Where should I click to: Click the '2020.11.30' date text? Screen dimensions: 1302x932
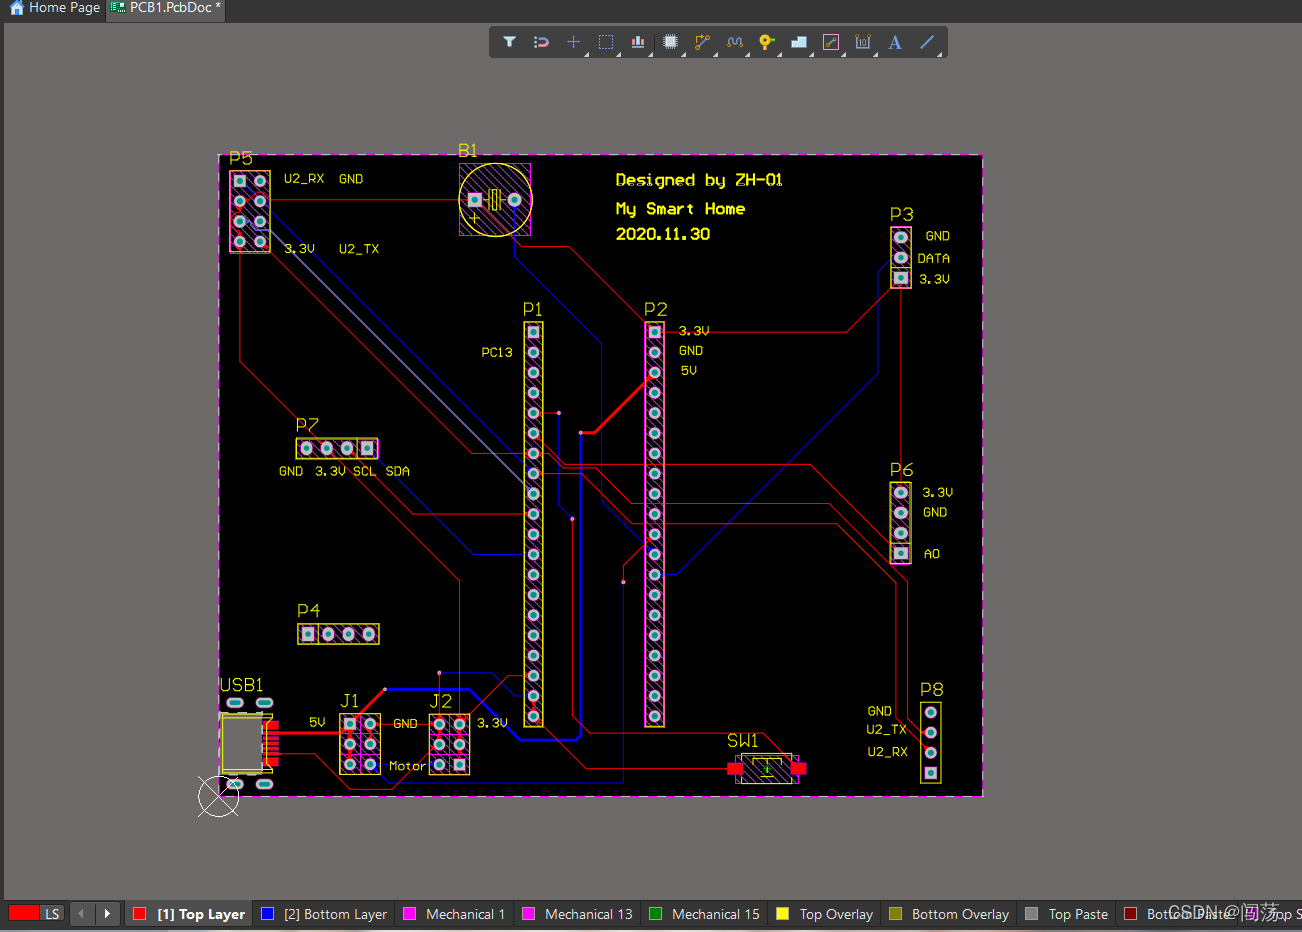click(662, 234)
